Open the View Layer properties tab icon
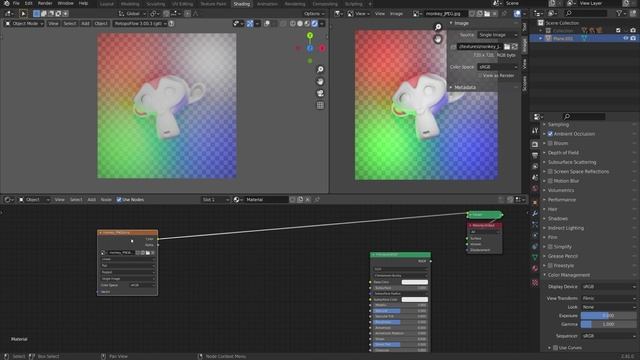Viewport: 640px width, 360px height. 535,167
